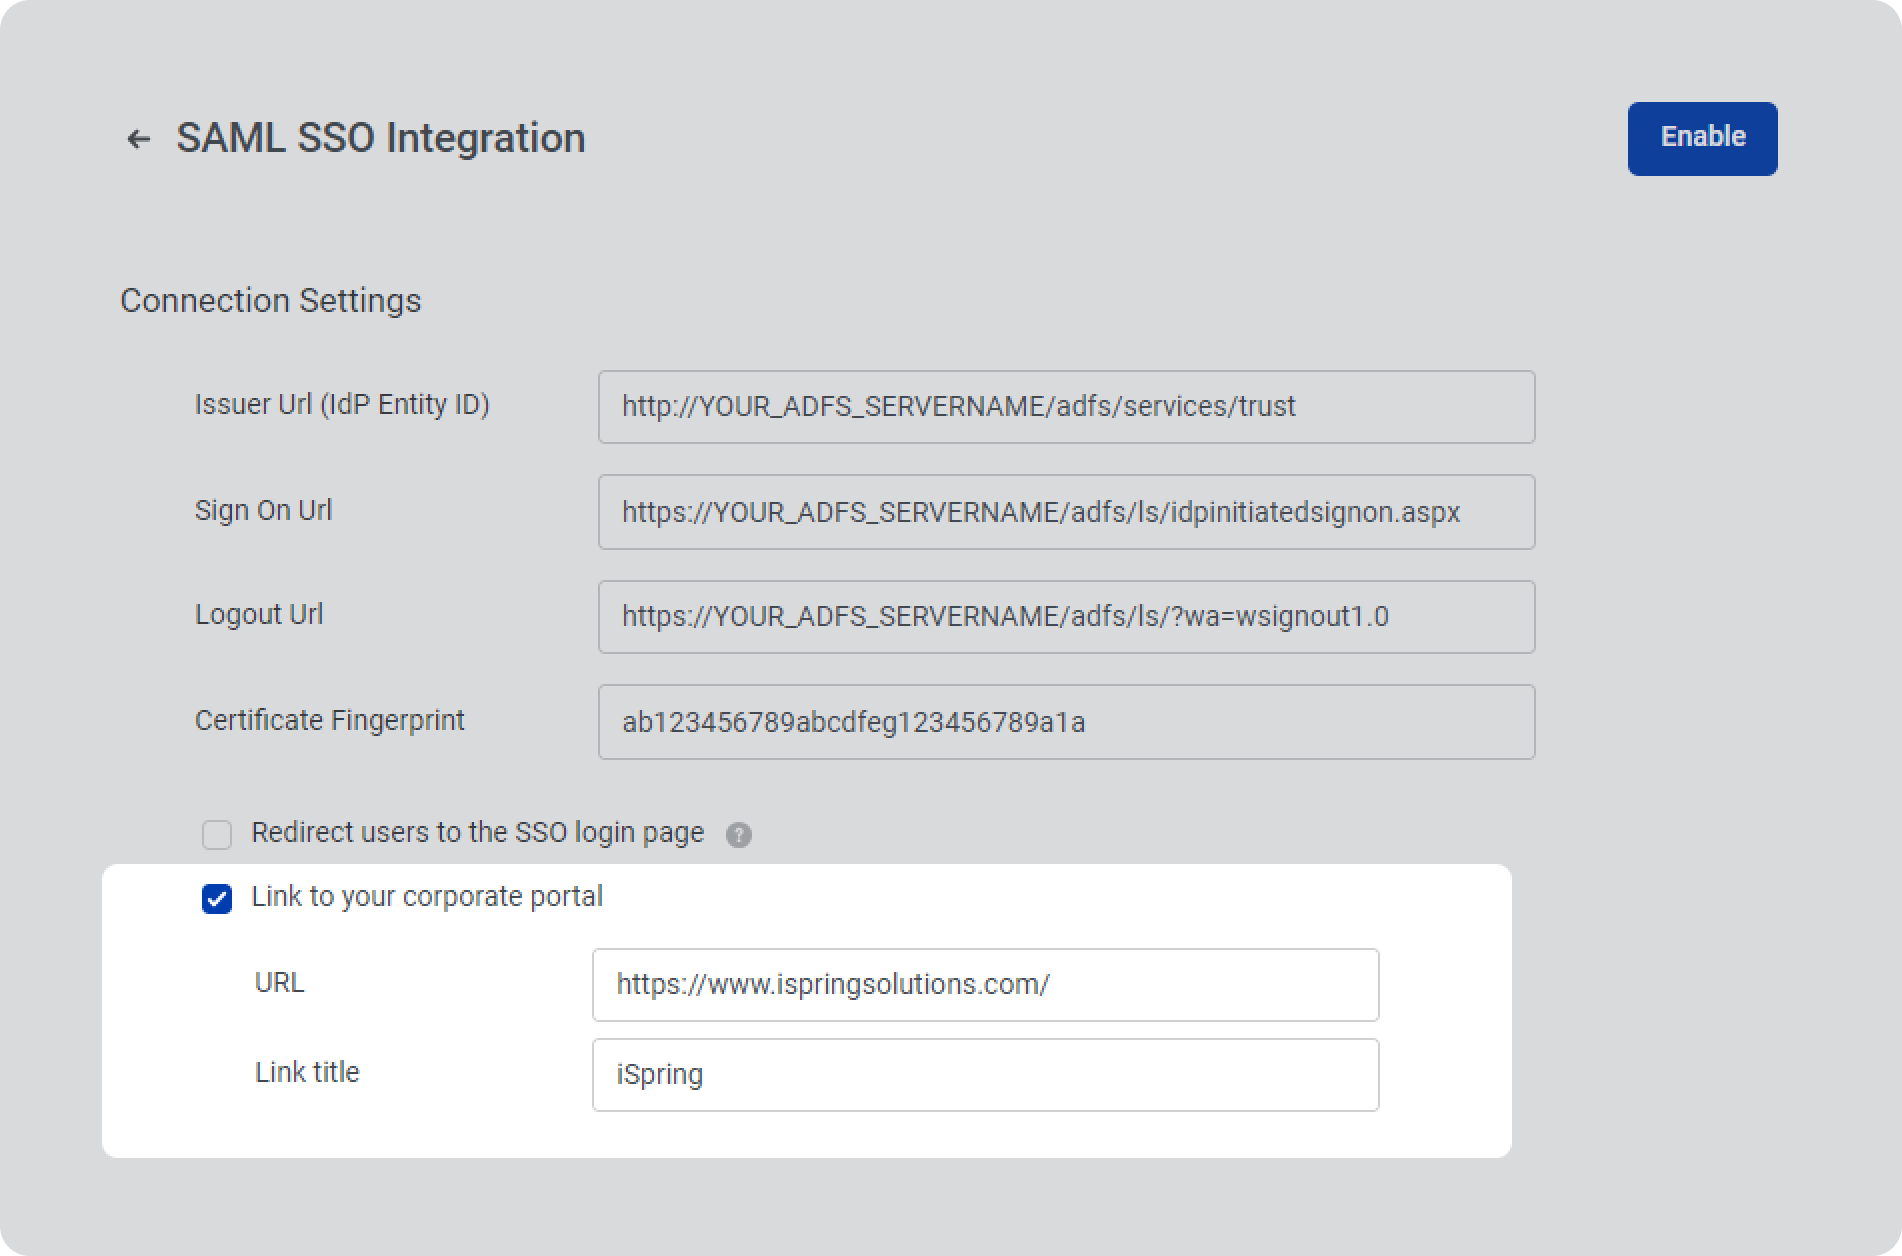Click the Redirect users to the SSO login page text
The height and width of the screenshot is (1256, 1902).
point(477,833)
